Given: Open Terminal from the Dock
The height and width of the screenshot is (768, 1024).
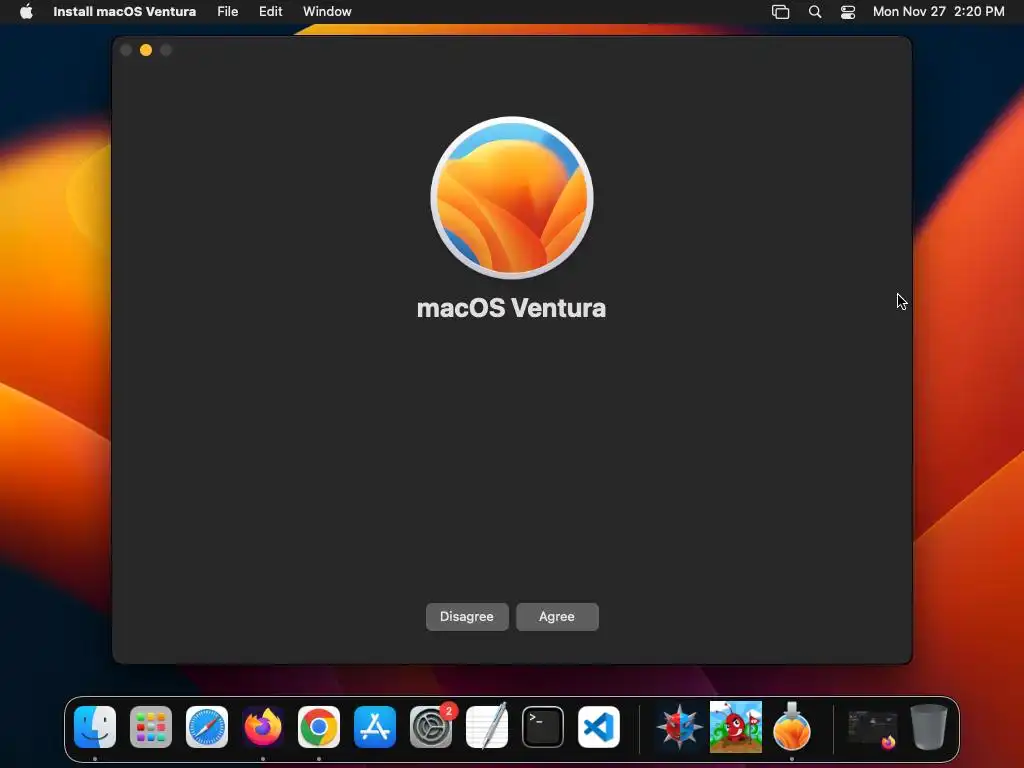Looking at the screenshot, I should [x=543, y=727].
